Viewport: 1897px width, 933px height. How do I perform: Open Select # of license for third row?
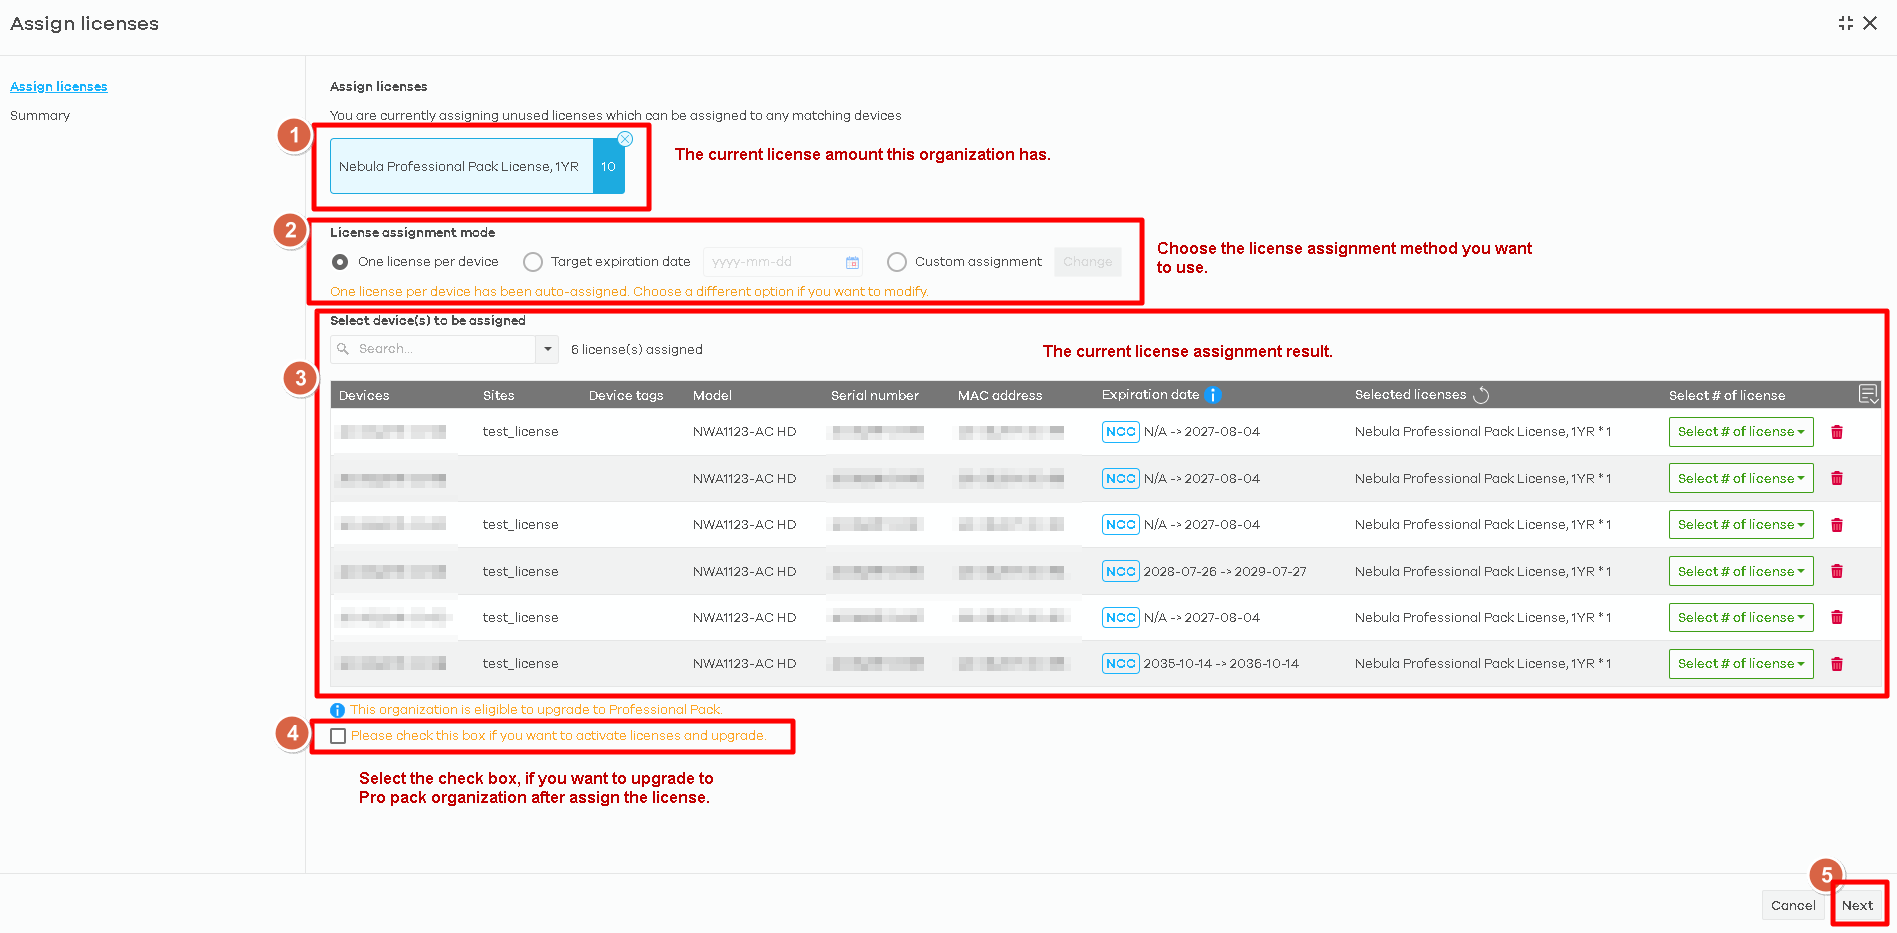(1741, 525)
